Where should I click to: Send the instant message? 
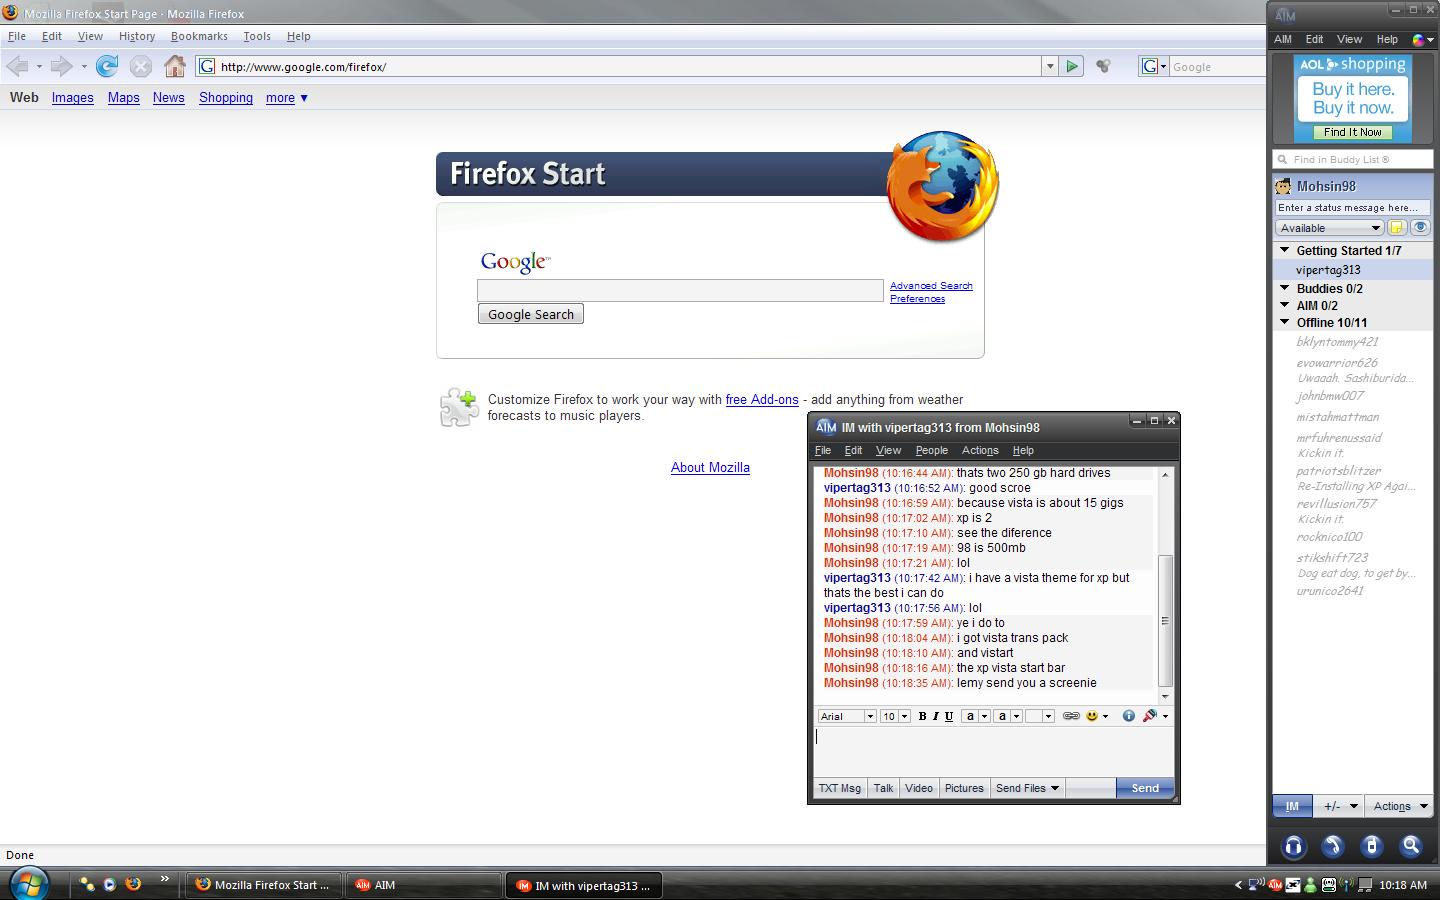point(1145,788)
